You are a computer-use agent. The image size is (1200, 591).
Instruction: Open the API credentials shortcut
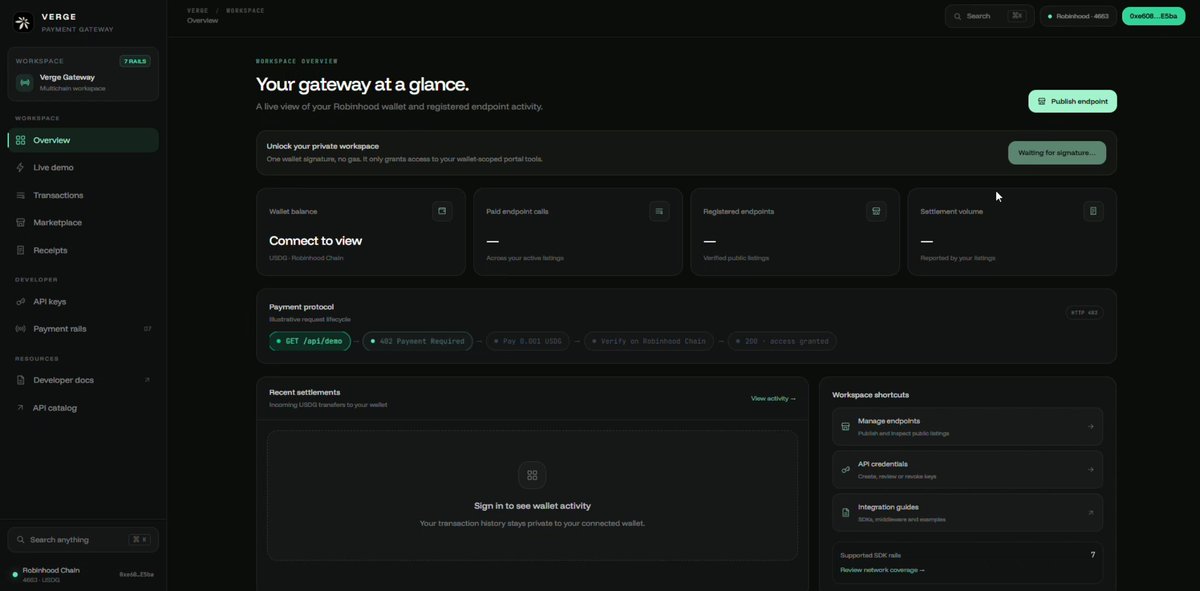967,469
